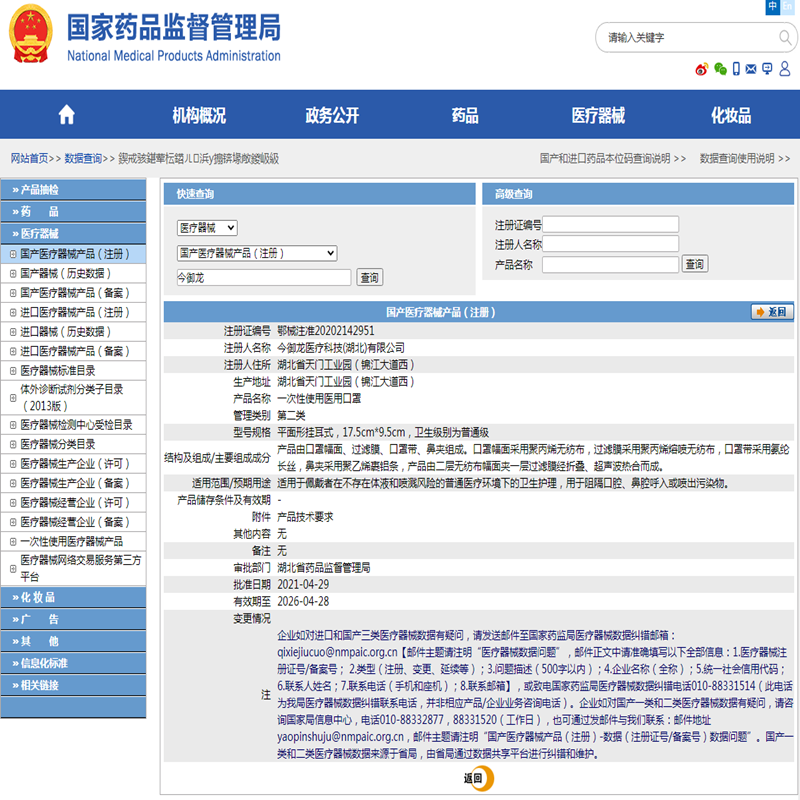The width and height of the screenshot is (800, 800).
Task: Expand 国产器械（历史数据） tree icon
Action: [x=13, y=273]
